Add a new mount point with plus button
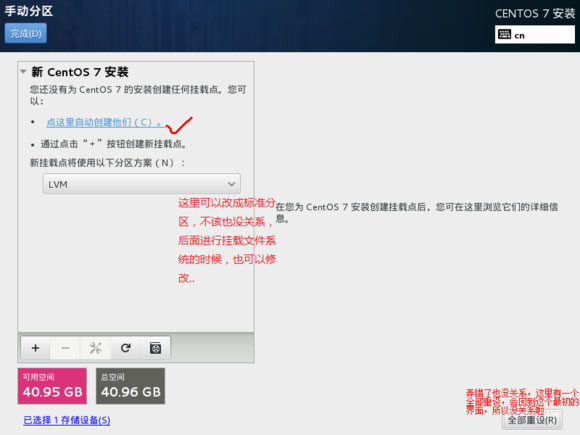 pos(36,348)
